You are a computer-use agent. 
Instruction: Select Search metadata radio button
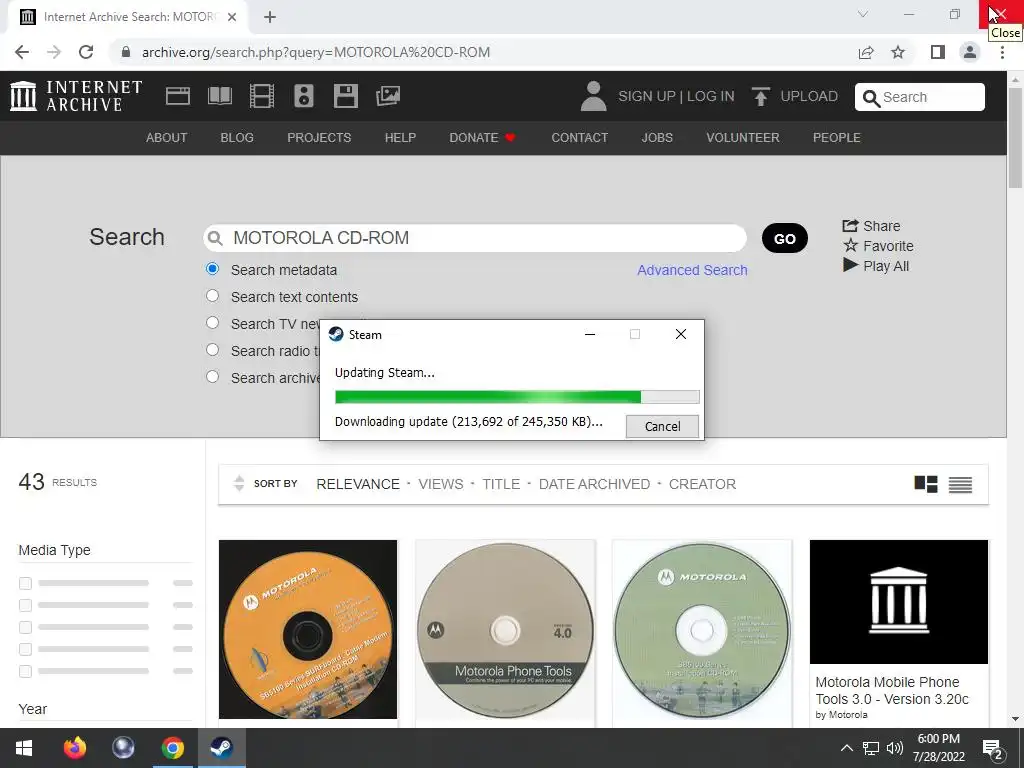pos(212,268)
